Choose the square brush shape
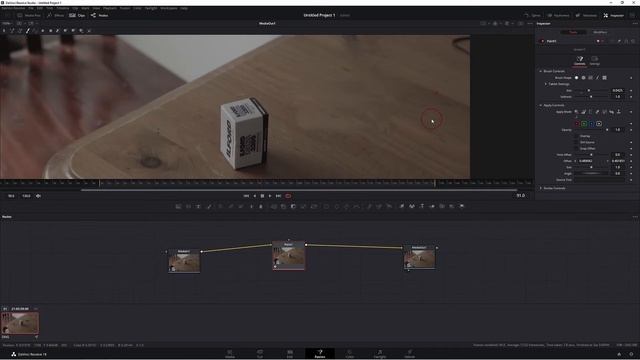Image resolution: width=640 pixels, height=360 pixels. pyautogui.click(x=604, y=78)
